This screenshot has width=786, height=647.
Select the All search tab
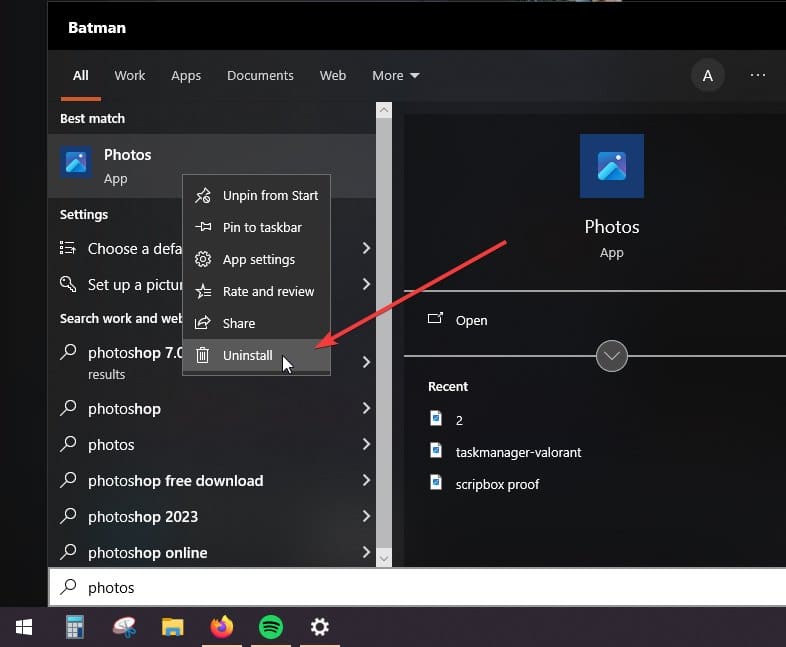pyautogui.click(x=81, y=76)
